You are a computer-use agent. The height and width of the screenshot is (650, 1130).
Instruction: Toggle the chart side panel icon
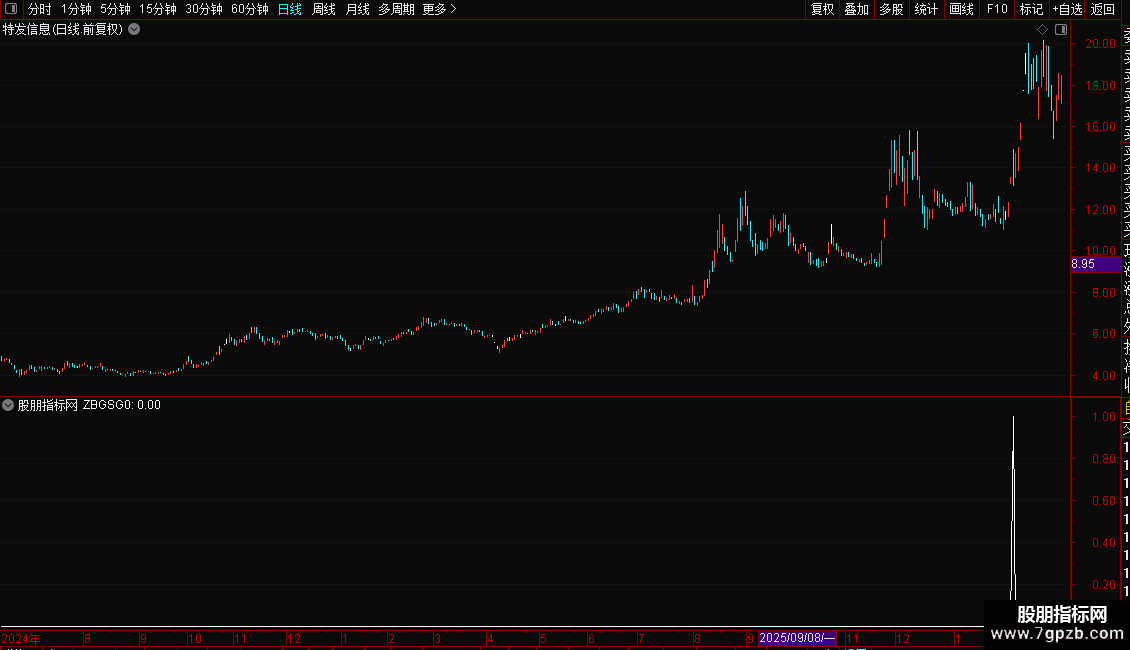[x=1061, y=30]
